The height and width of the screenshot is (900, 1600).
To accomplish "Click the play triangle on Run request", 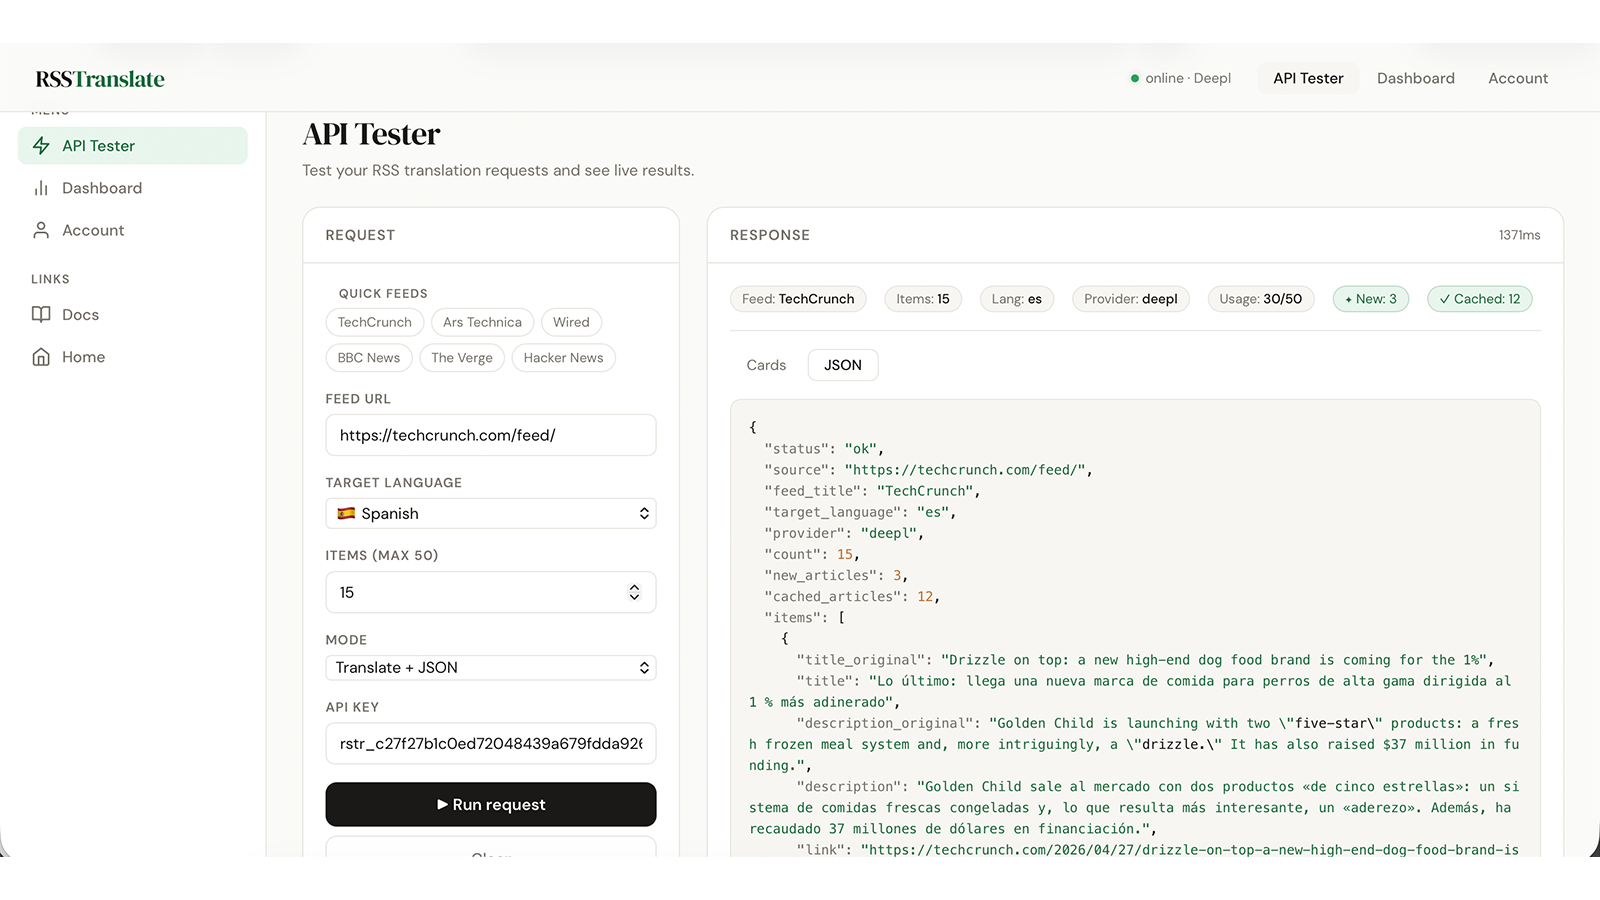I will (442, 805).
